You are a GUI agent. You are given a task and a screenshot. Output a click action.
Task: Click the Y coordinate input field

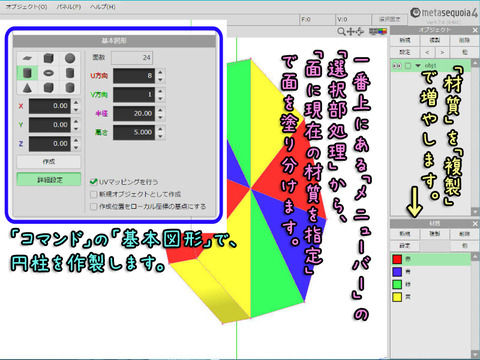50,125
